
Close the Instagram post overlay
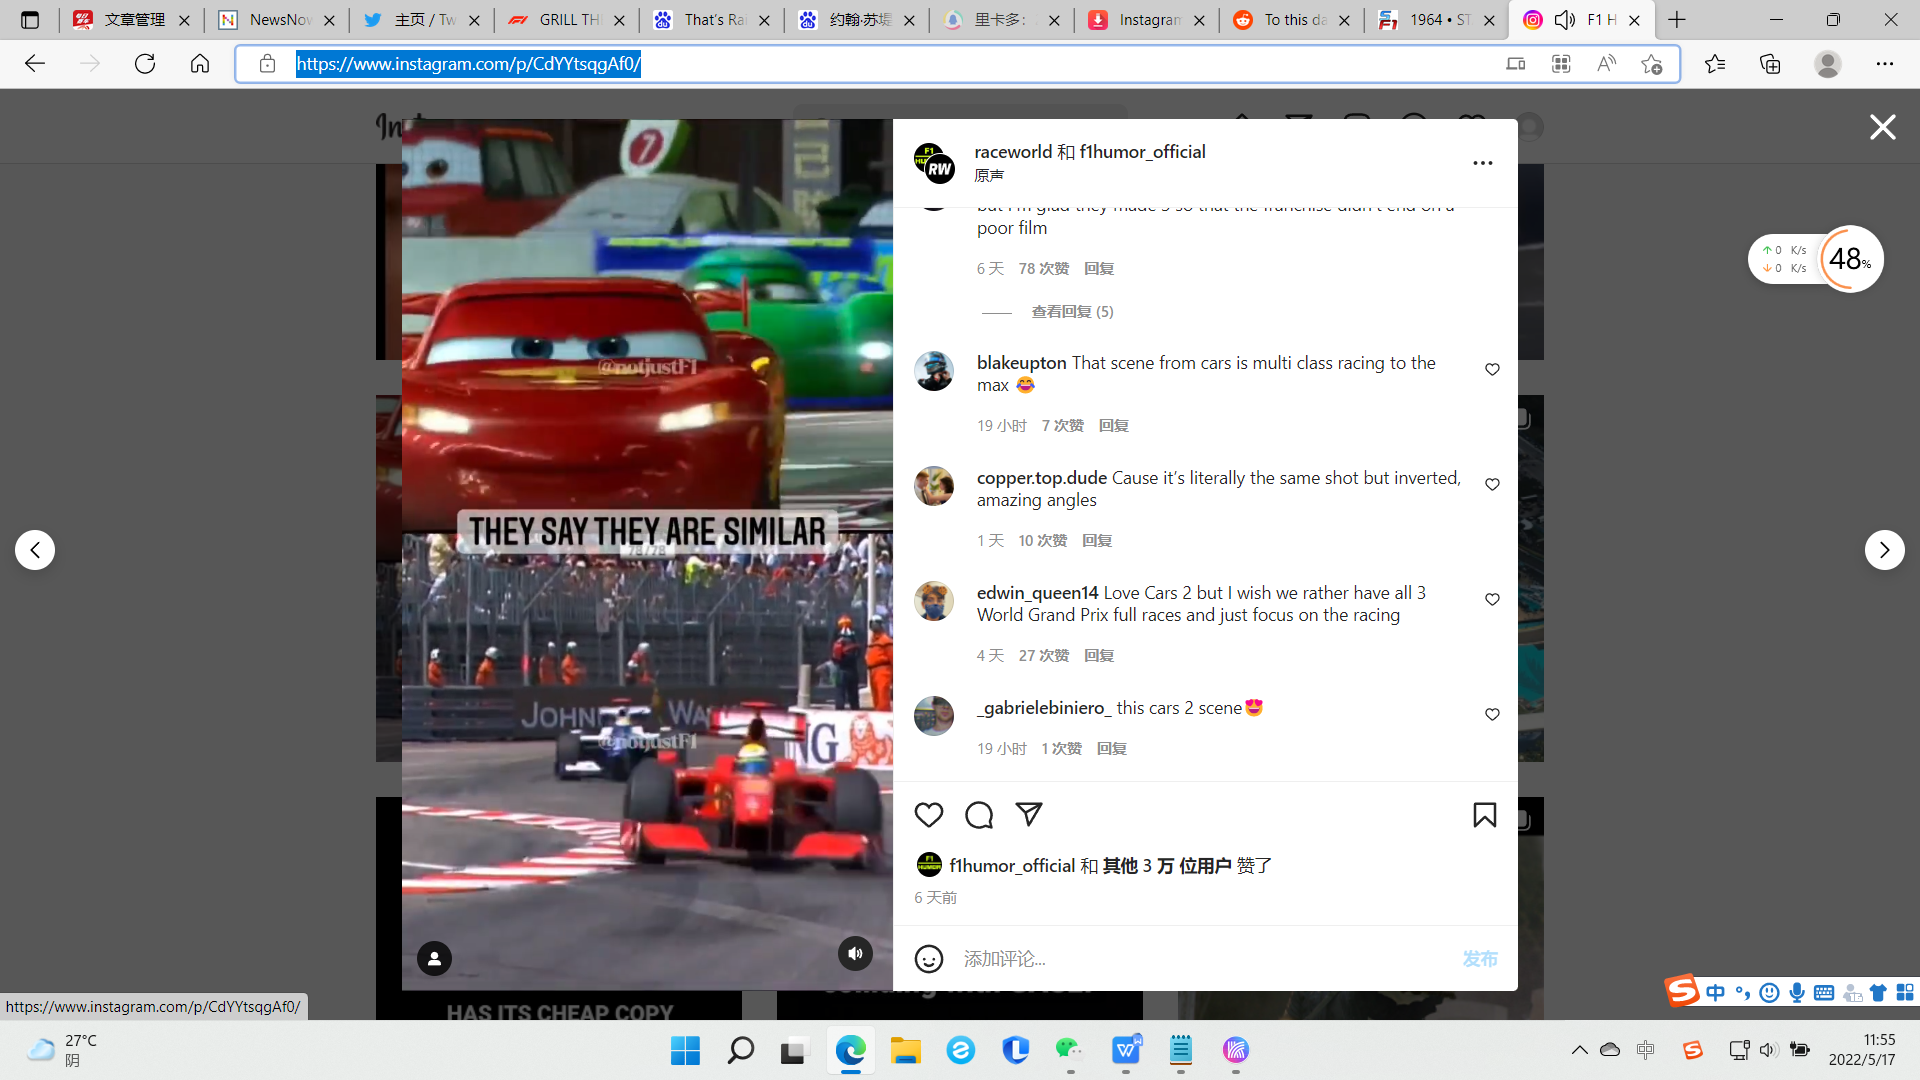pyautogui.click(x=1883, y=127)
